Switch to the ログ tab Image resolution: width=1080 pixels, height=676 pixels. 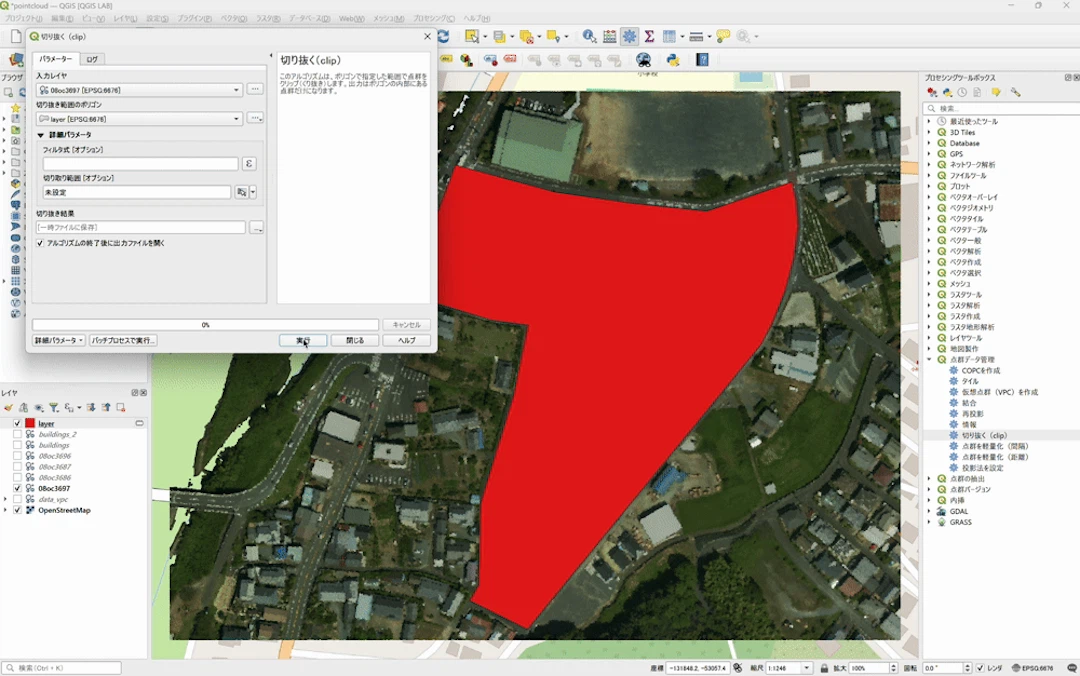tap(92, 59)
